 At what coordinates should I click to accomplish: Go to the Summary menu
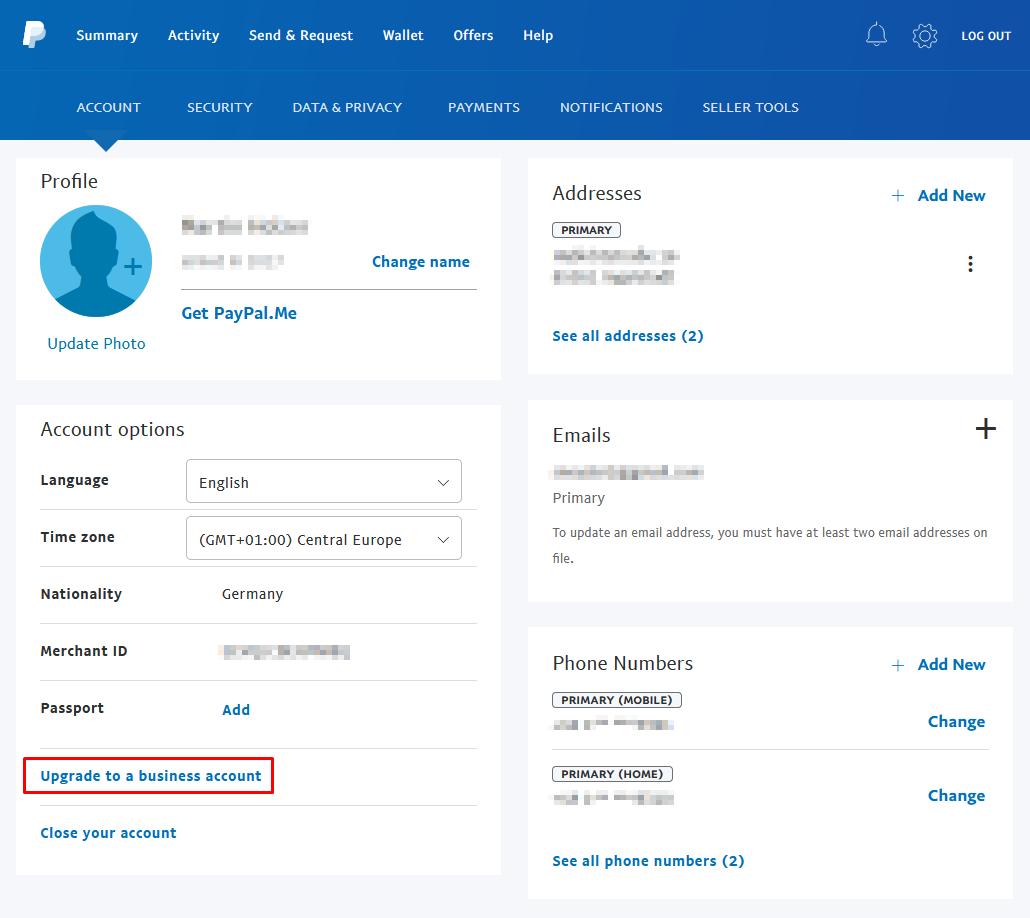[107, 35]
